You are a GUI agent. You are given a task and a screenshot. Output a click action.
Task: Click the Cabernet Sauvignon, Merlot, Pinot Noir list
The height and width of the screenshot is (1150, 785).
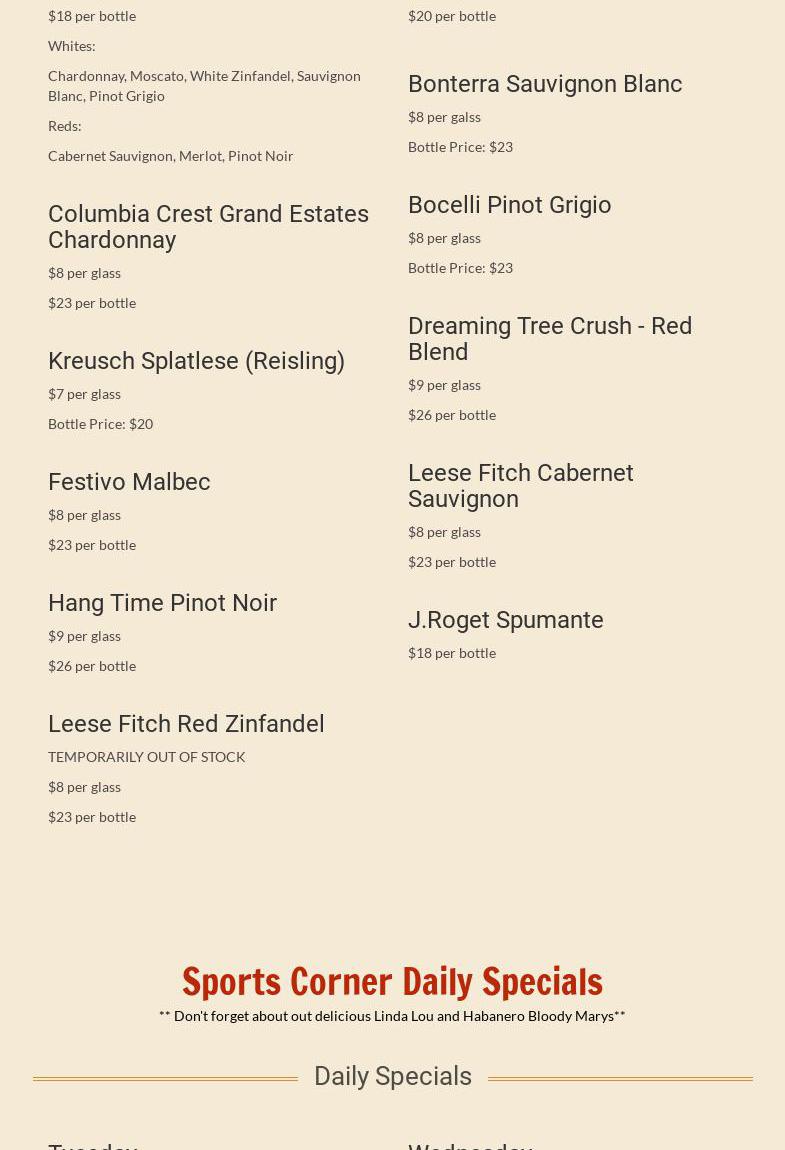click(x=171, y=156)
